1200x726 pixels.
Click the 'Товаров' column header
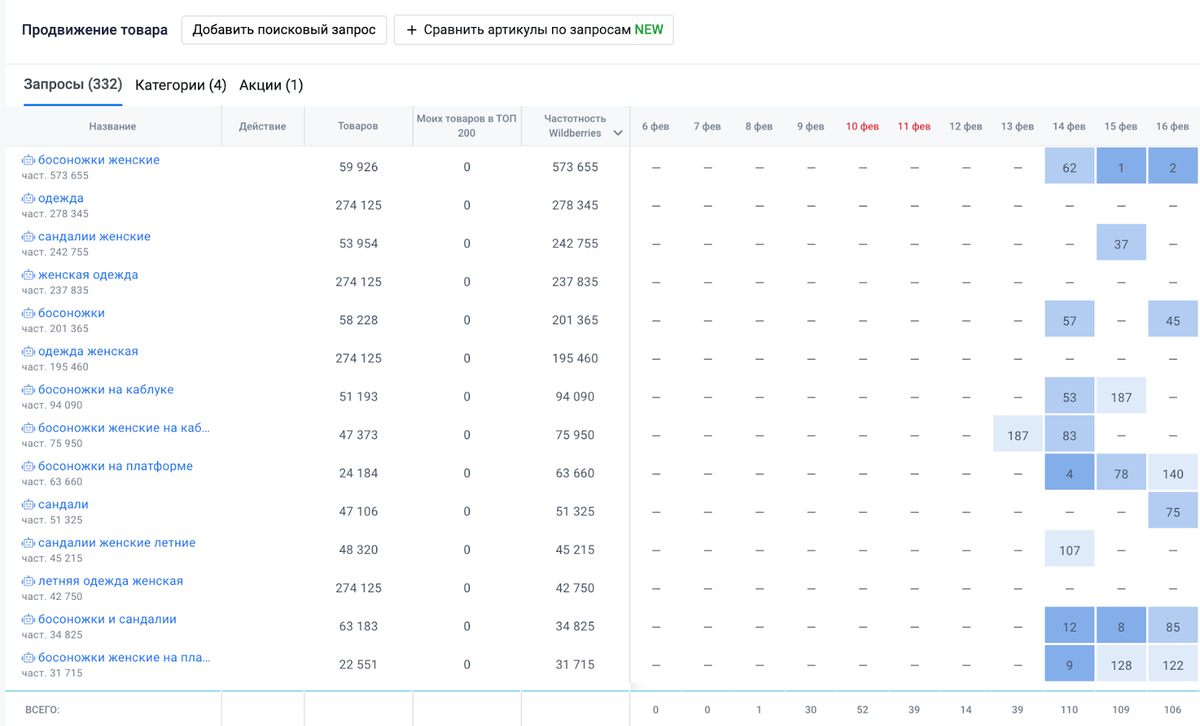[x=358, y=126]
